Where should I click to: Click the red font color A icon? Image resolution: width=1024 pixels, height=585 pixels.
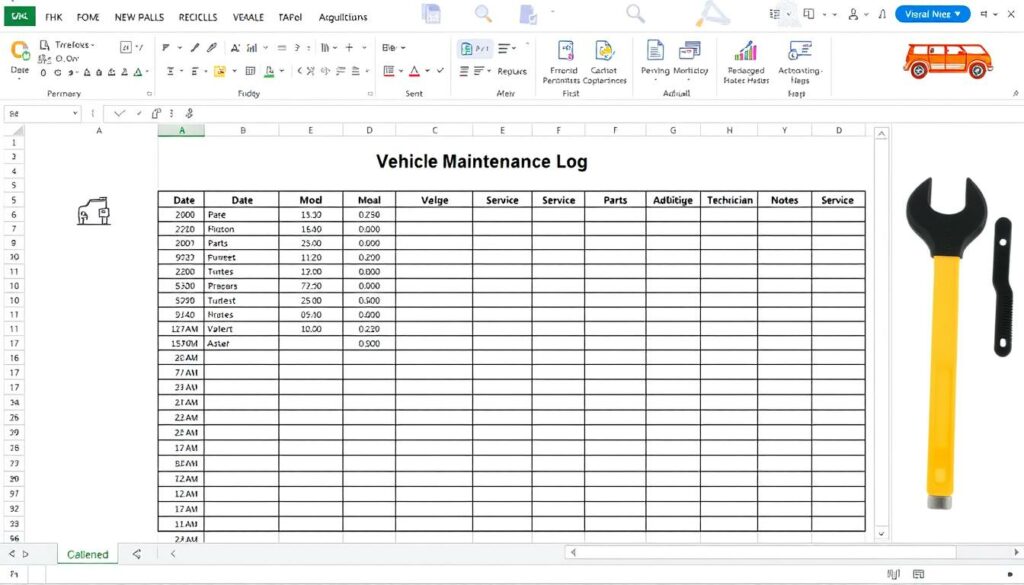coord(414,71)
